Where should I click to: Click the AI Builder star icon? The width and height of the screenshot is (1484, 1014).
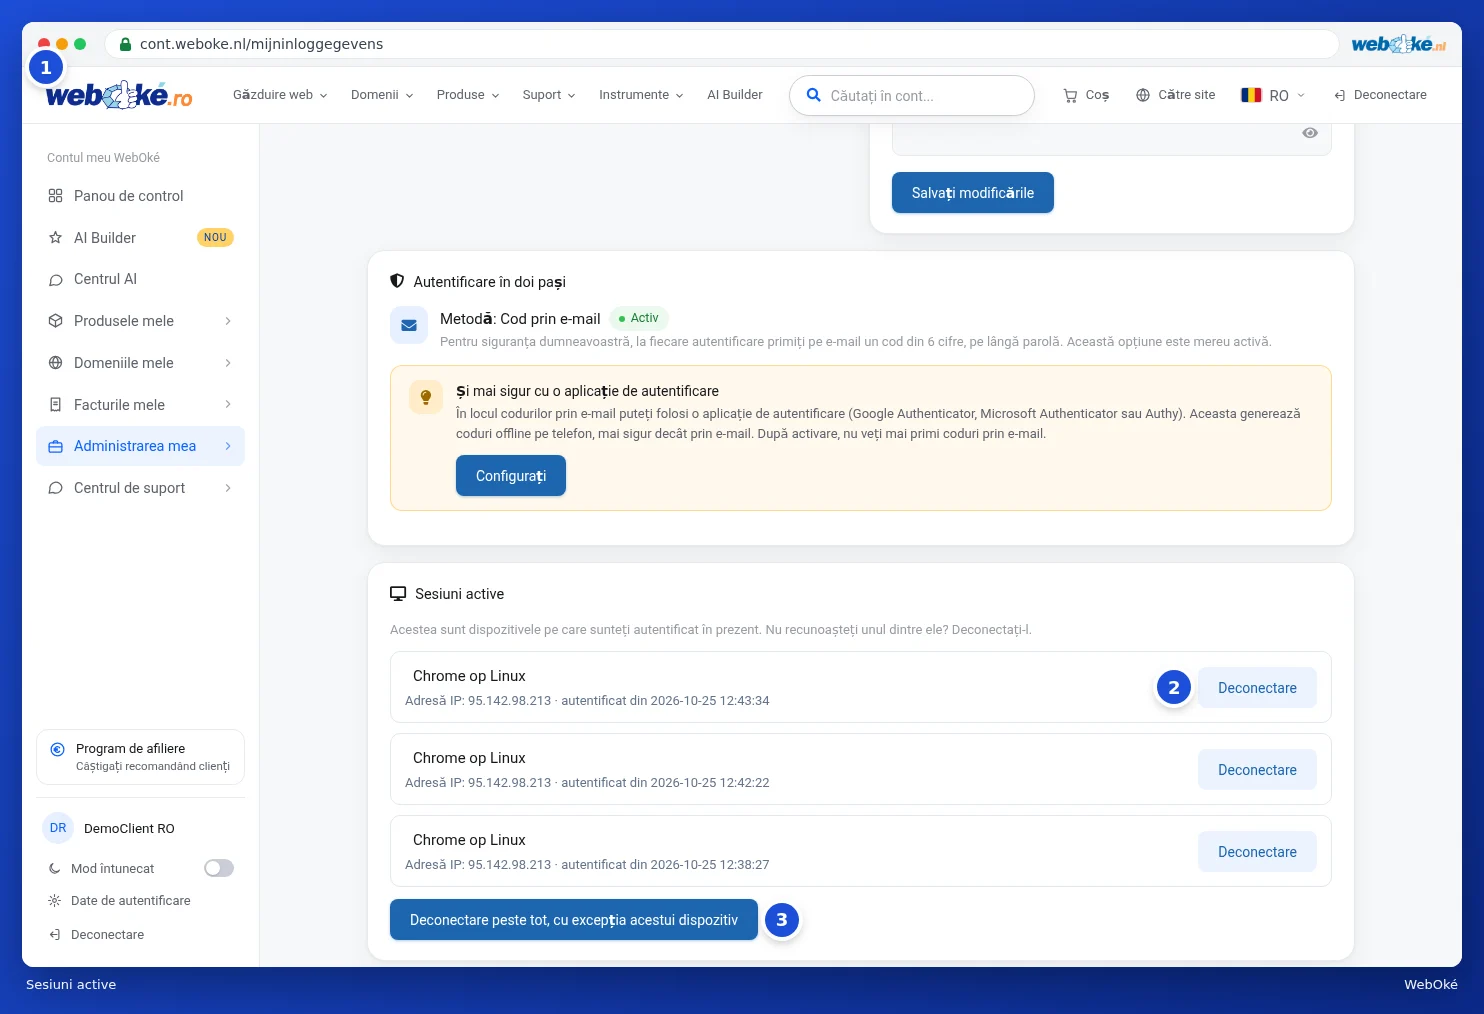(x=56, y=238)
